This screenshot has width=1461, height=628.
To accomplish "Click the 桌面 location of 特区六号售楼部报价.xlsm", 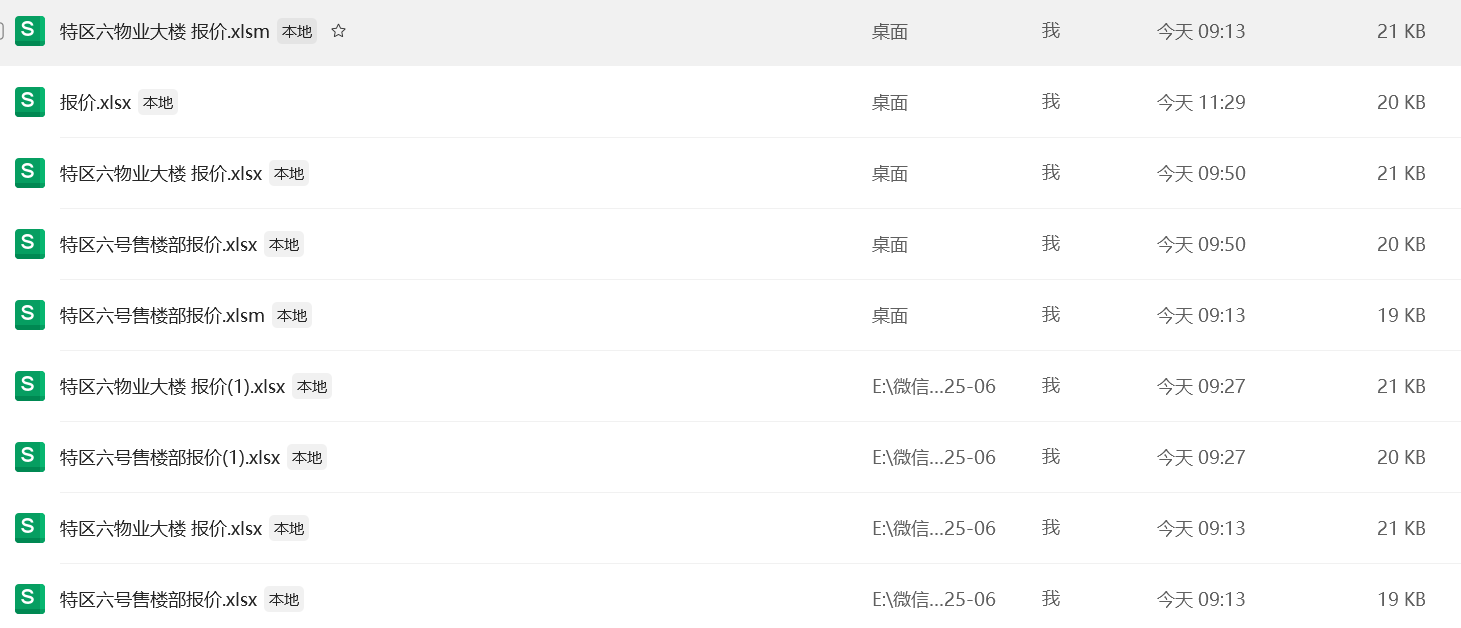I will coord(890,315).
